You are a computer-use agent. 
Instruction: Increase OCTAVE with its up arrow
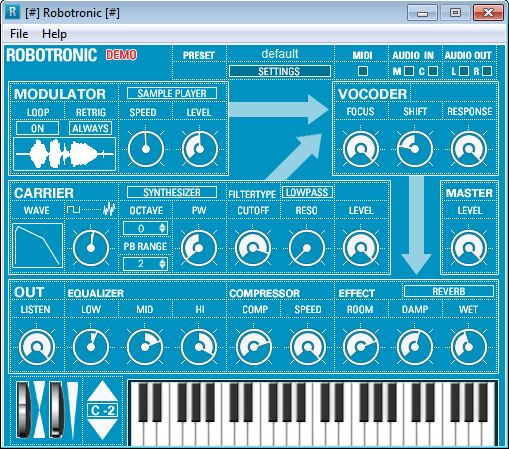point(162,226)
